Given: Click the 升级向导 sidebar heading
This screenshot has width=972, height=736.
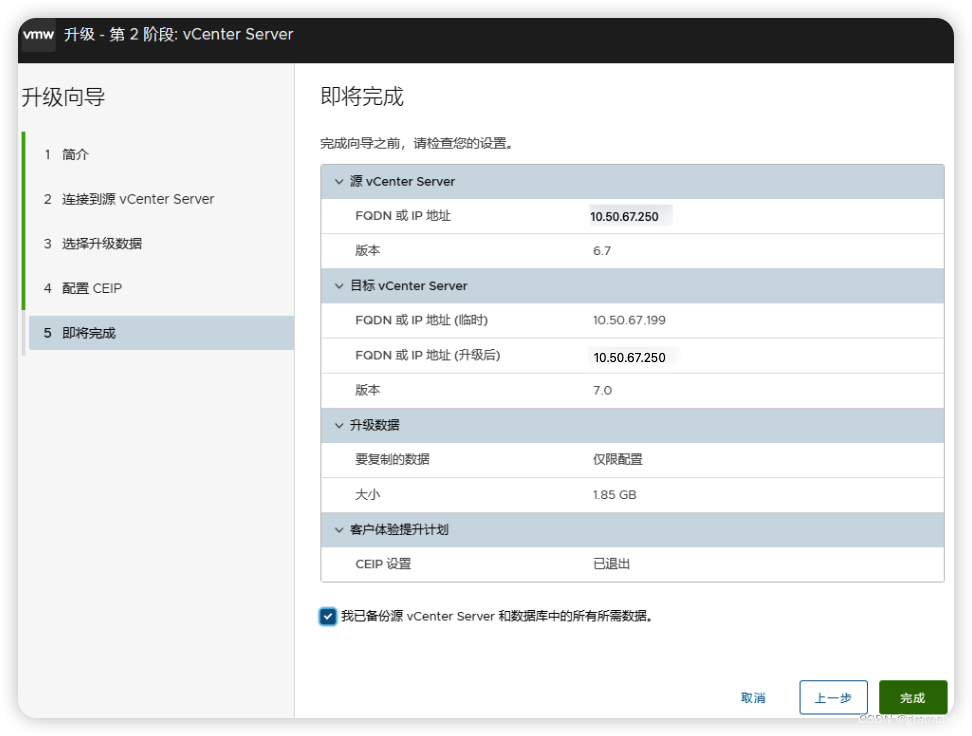Looking at the screenshot, I should pos(63,97).
